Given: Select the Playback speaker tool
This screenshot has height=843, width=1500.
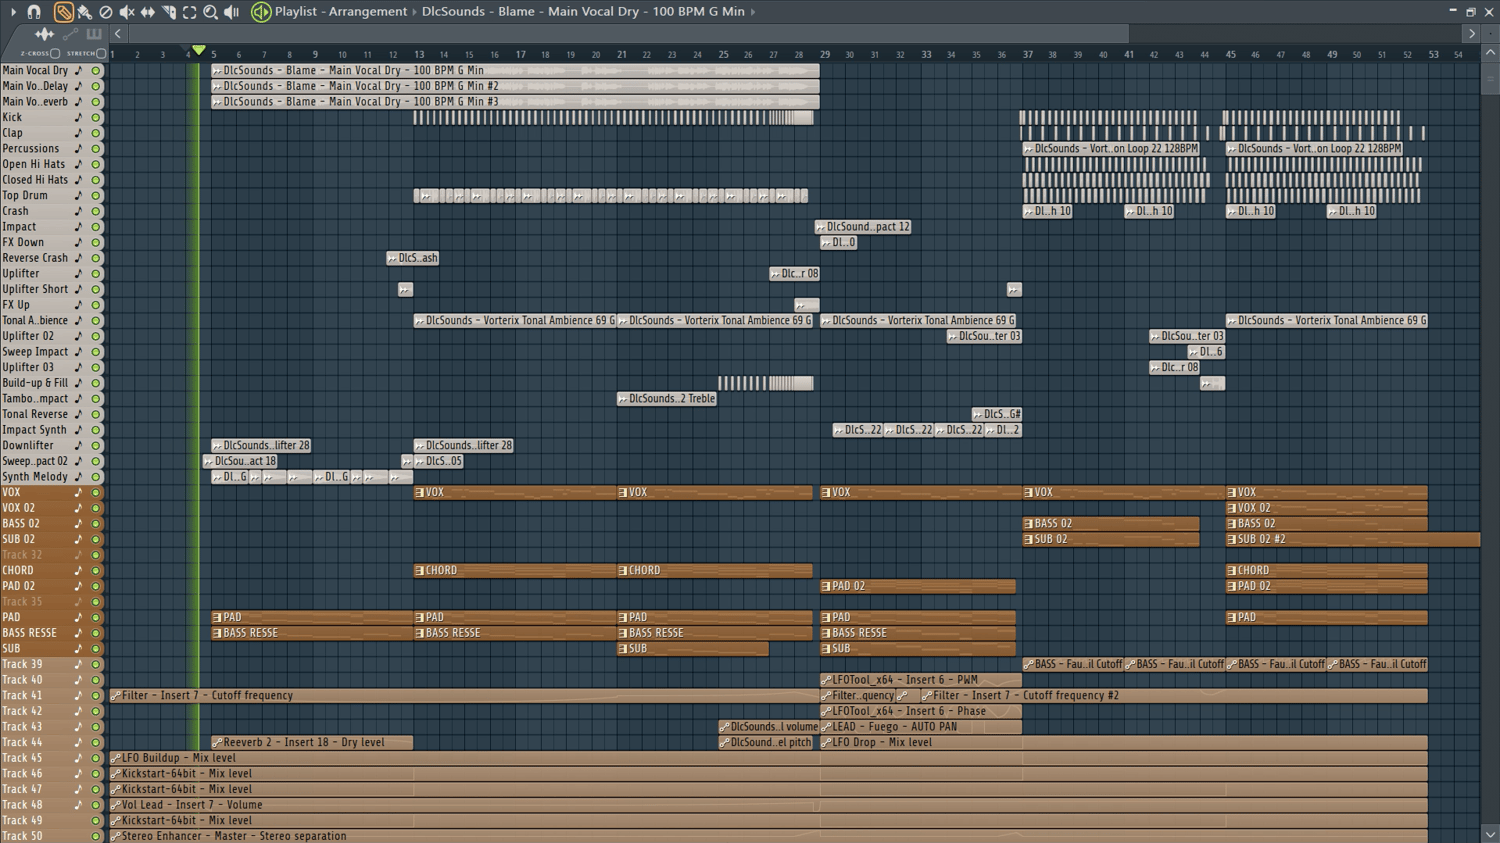Looking at the screenshot, I should (232, 12).
